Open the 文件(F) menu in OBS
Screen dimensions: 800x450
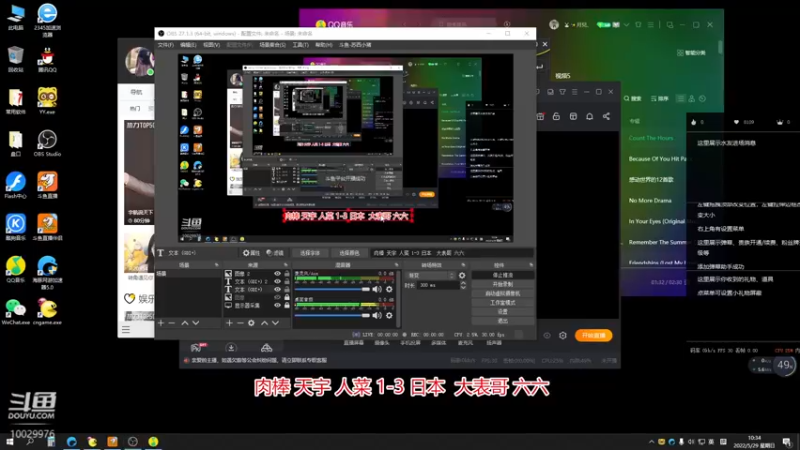pos(165,45)
